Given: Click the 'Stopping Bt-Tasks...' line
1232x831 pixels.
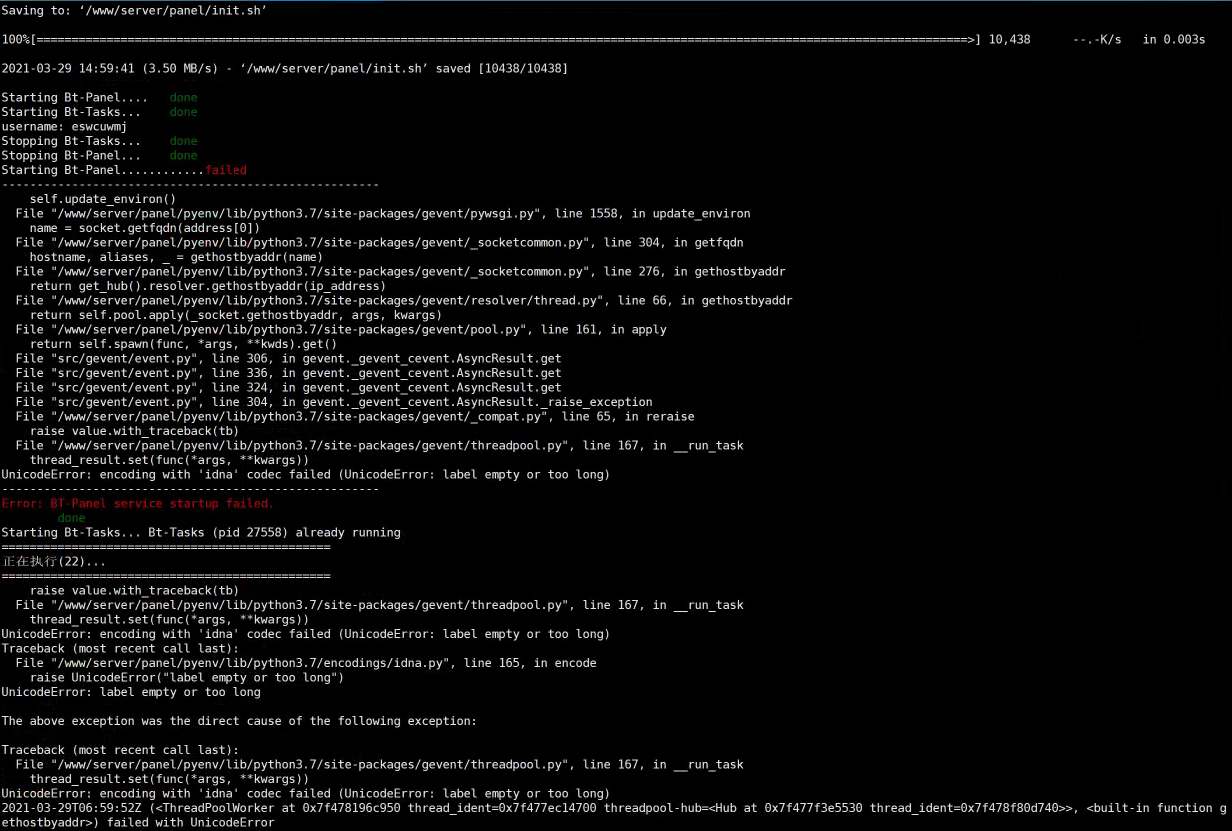Looking at the screenshot, I should pyautogui.click(x=100, y=141).
